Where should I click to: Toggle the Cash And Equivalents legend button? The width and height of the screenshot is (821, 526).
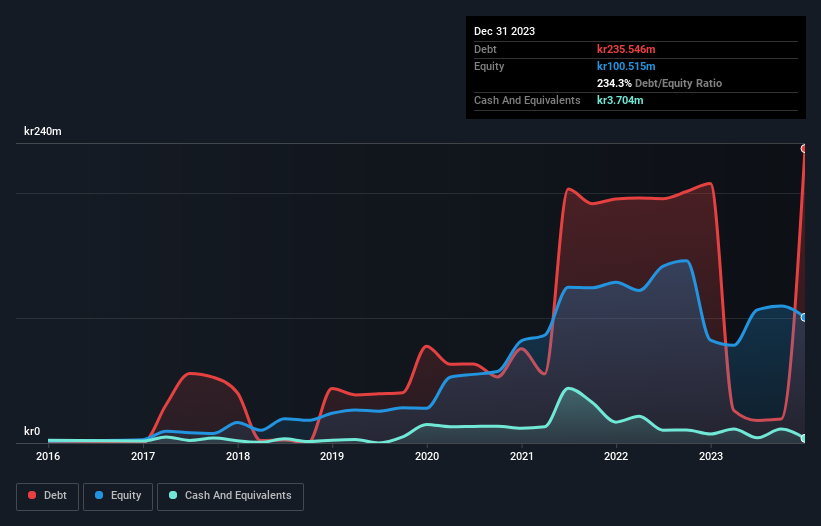coord(230,496)
